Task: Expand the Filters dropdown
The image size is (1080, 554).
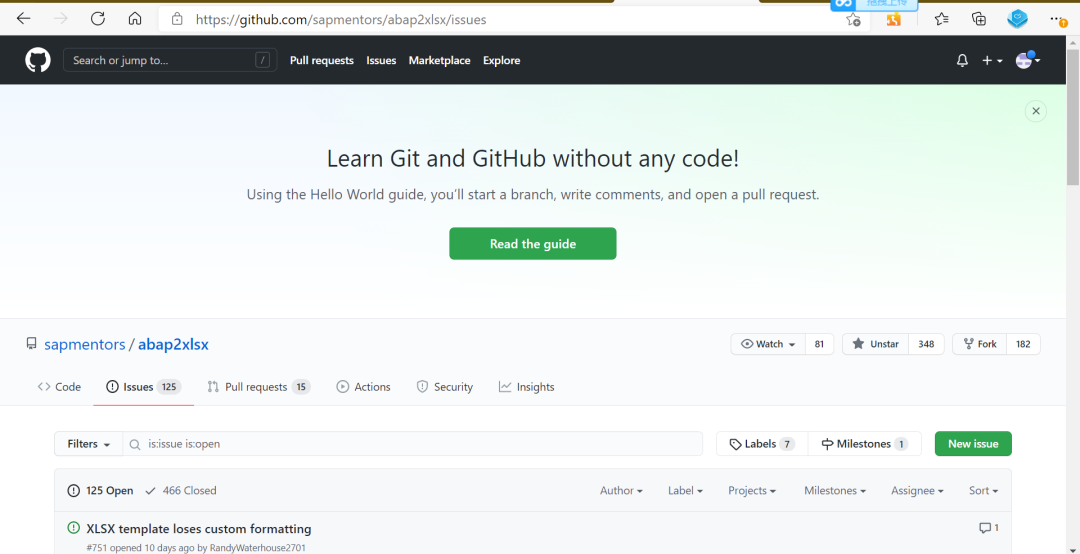Action: pyautogui.click(x=89, y=444)
